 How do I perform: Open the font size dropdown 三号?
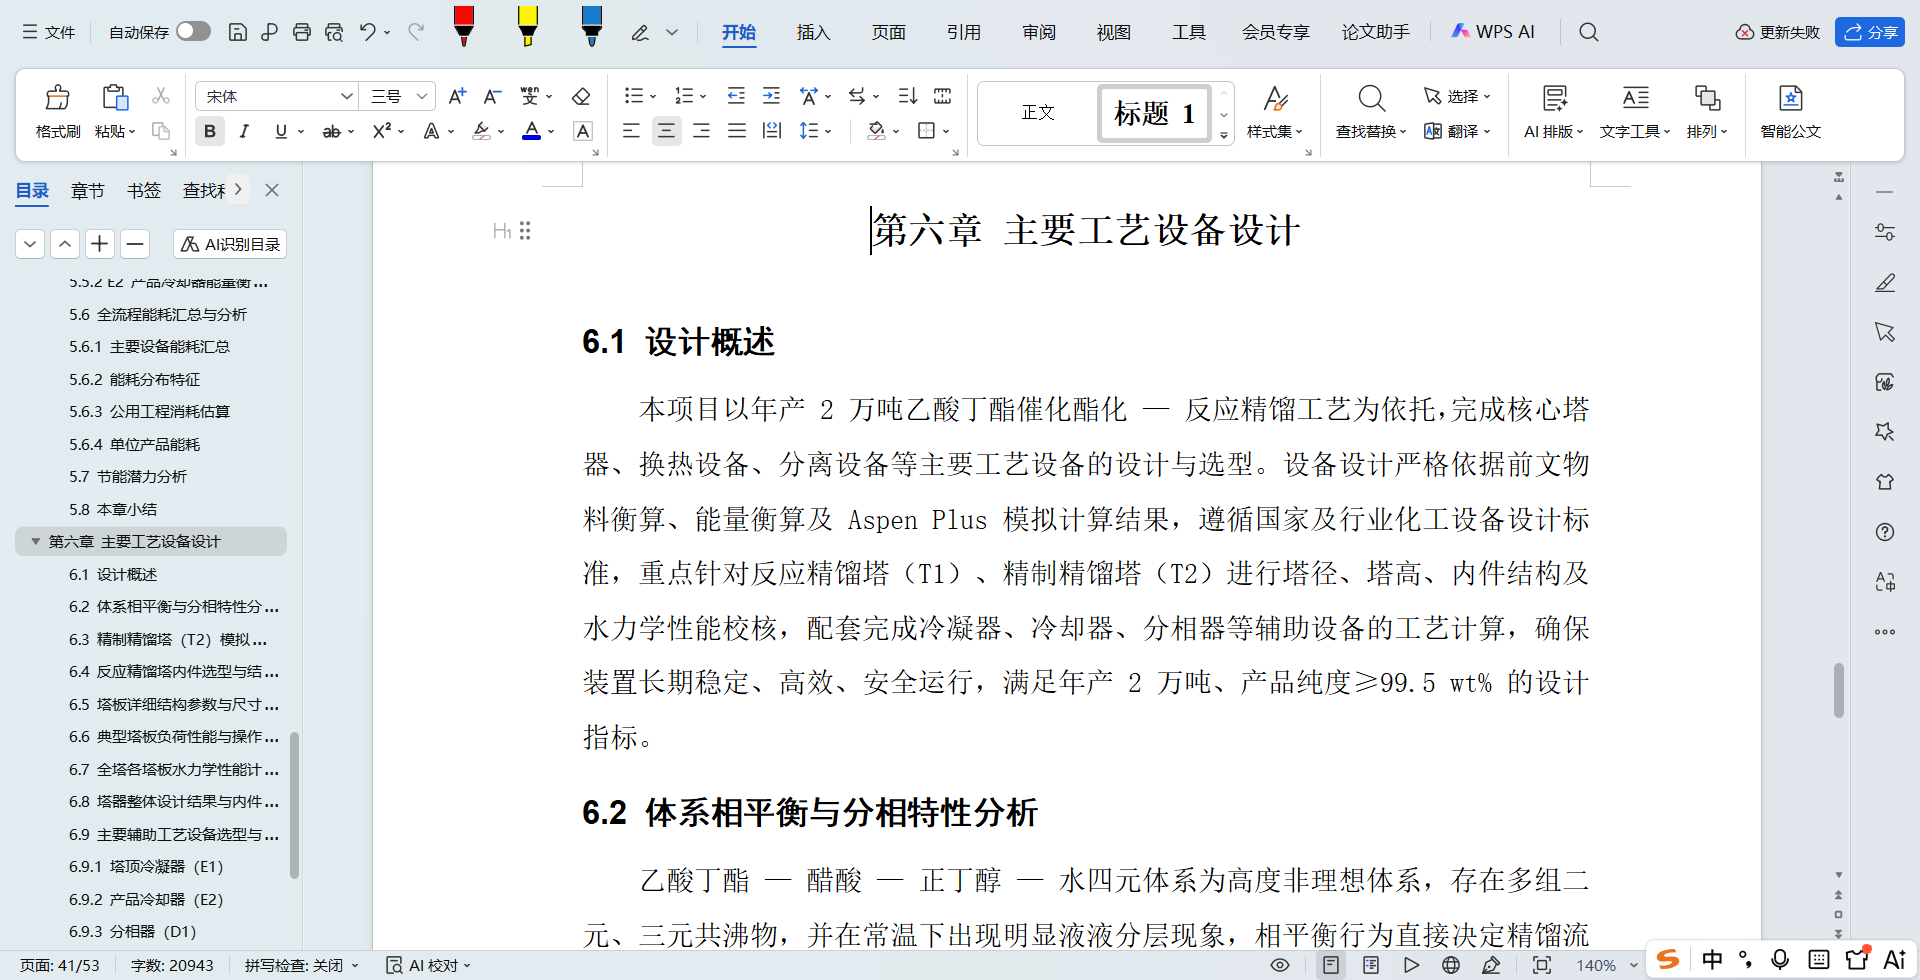tap(422, 96)
